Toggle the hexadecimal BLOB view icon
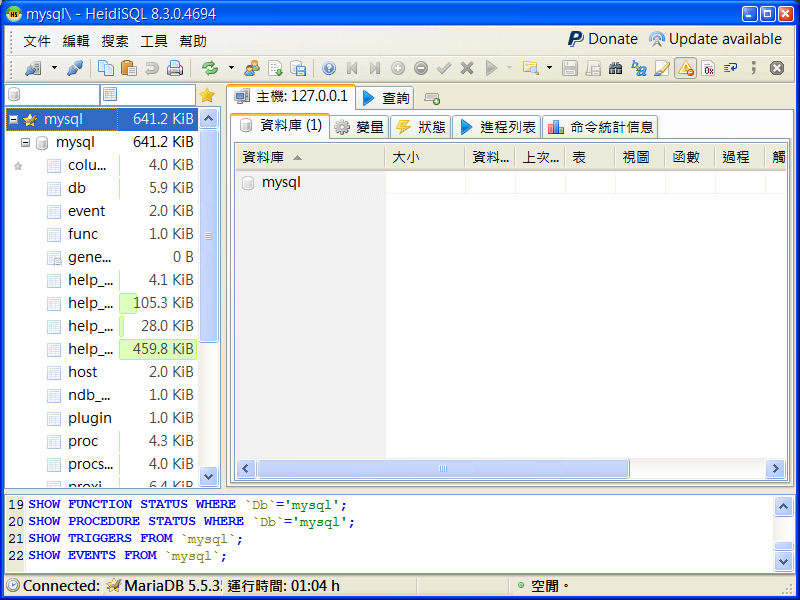800x600 pixels. pos(708,68)
